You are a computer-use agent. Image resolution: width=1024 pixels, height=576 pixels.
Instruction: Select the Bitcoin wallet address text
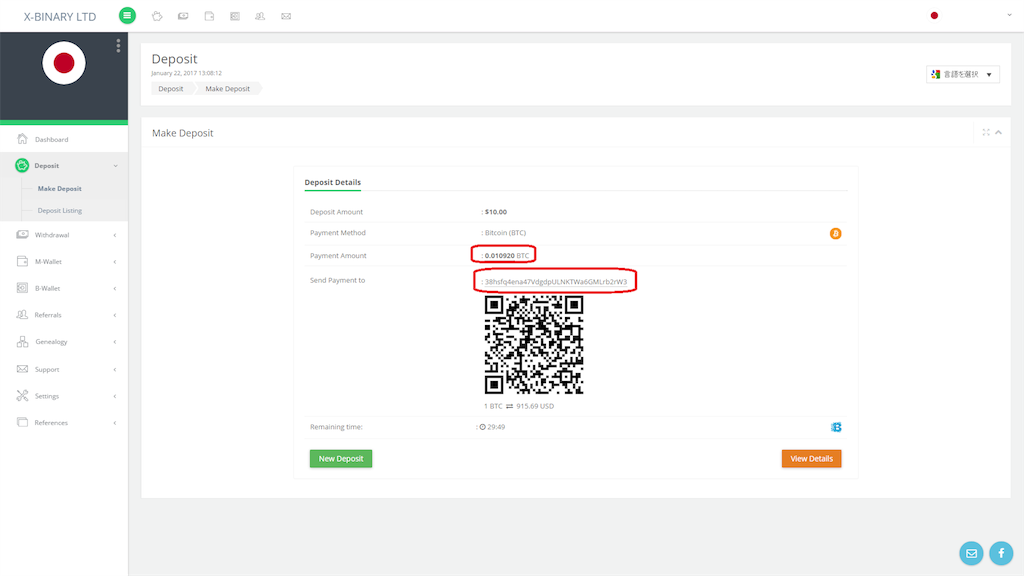[x=556, y=282]
